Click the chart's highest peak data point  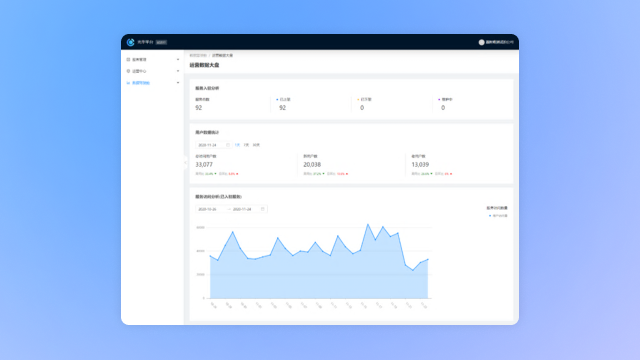pyautogui.click(x=368, y=224)
